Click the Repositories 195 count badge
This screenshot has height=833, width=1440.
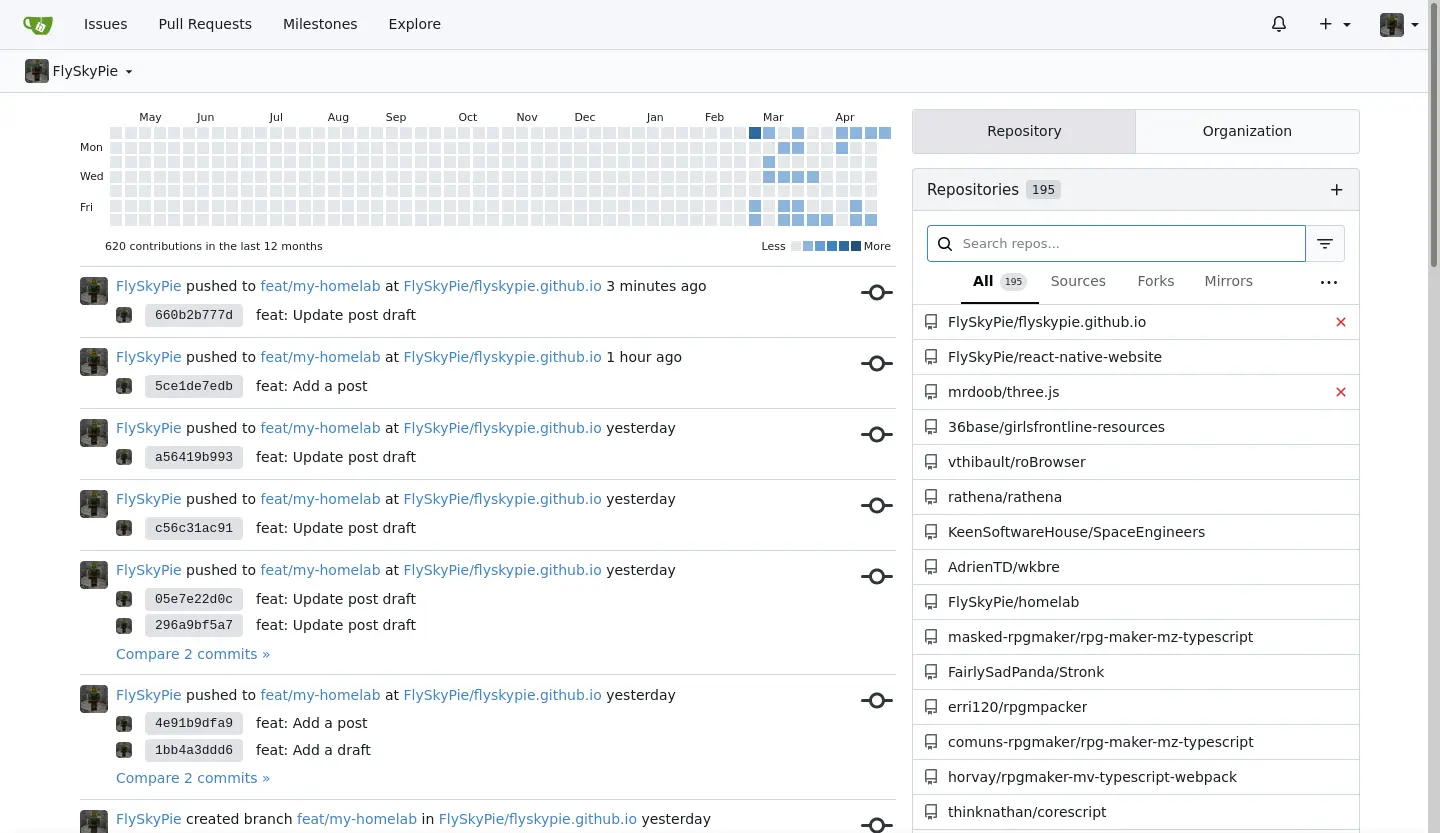pyautogui.click(x=1043, y=190)
